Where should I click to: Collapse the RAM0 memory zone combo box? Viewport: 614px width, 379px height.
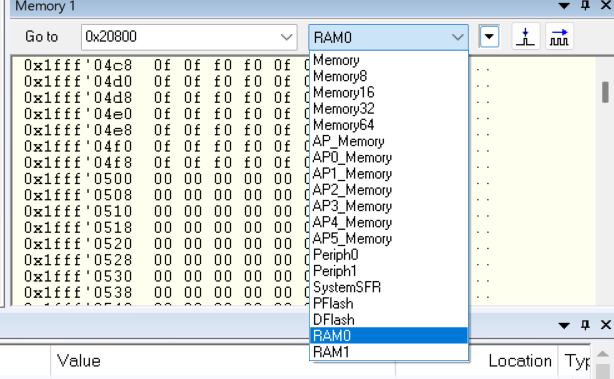point(457,38)
